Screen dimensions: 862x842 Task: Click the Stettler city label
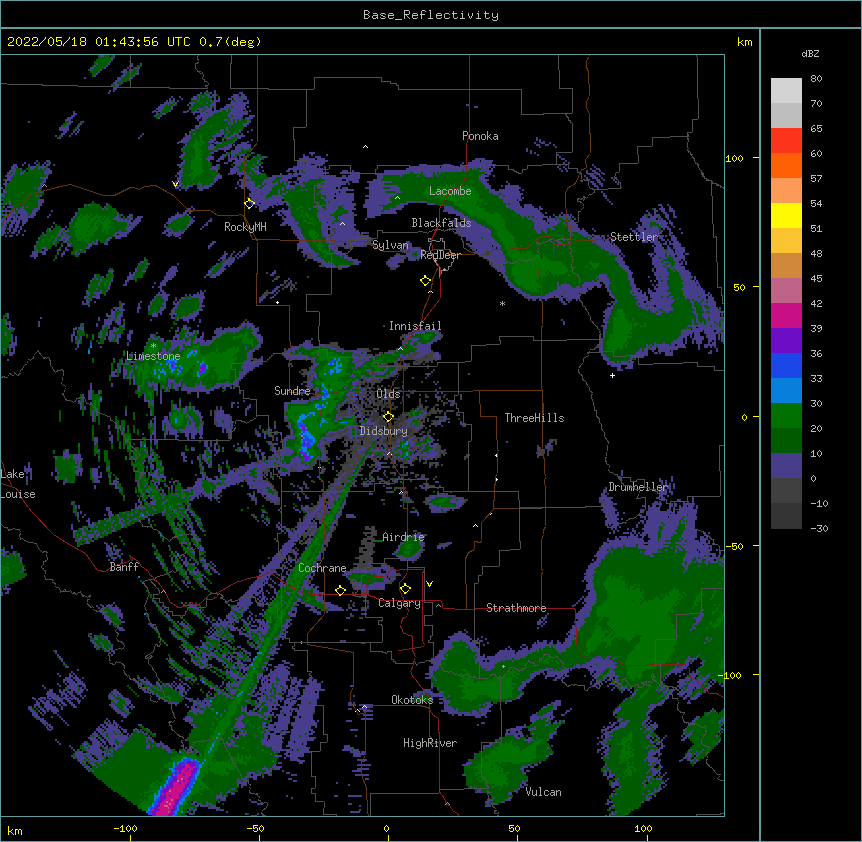[x=634, y=237]
